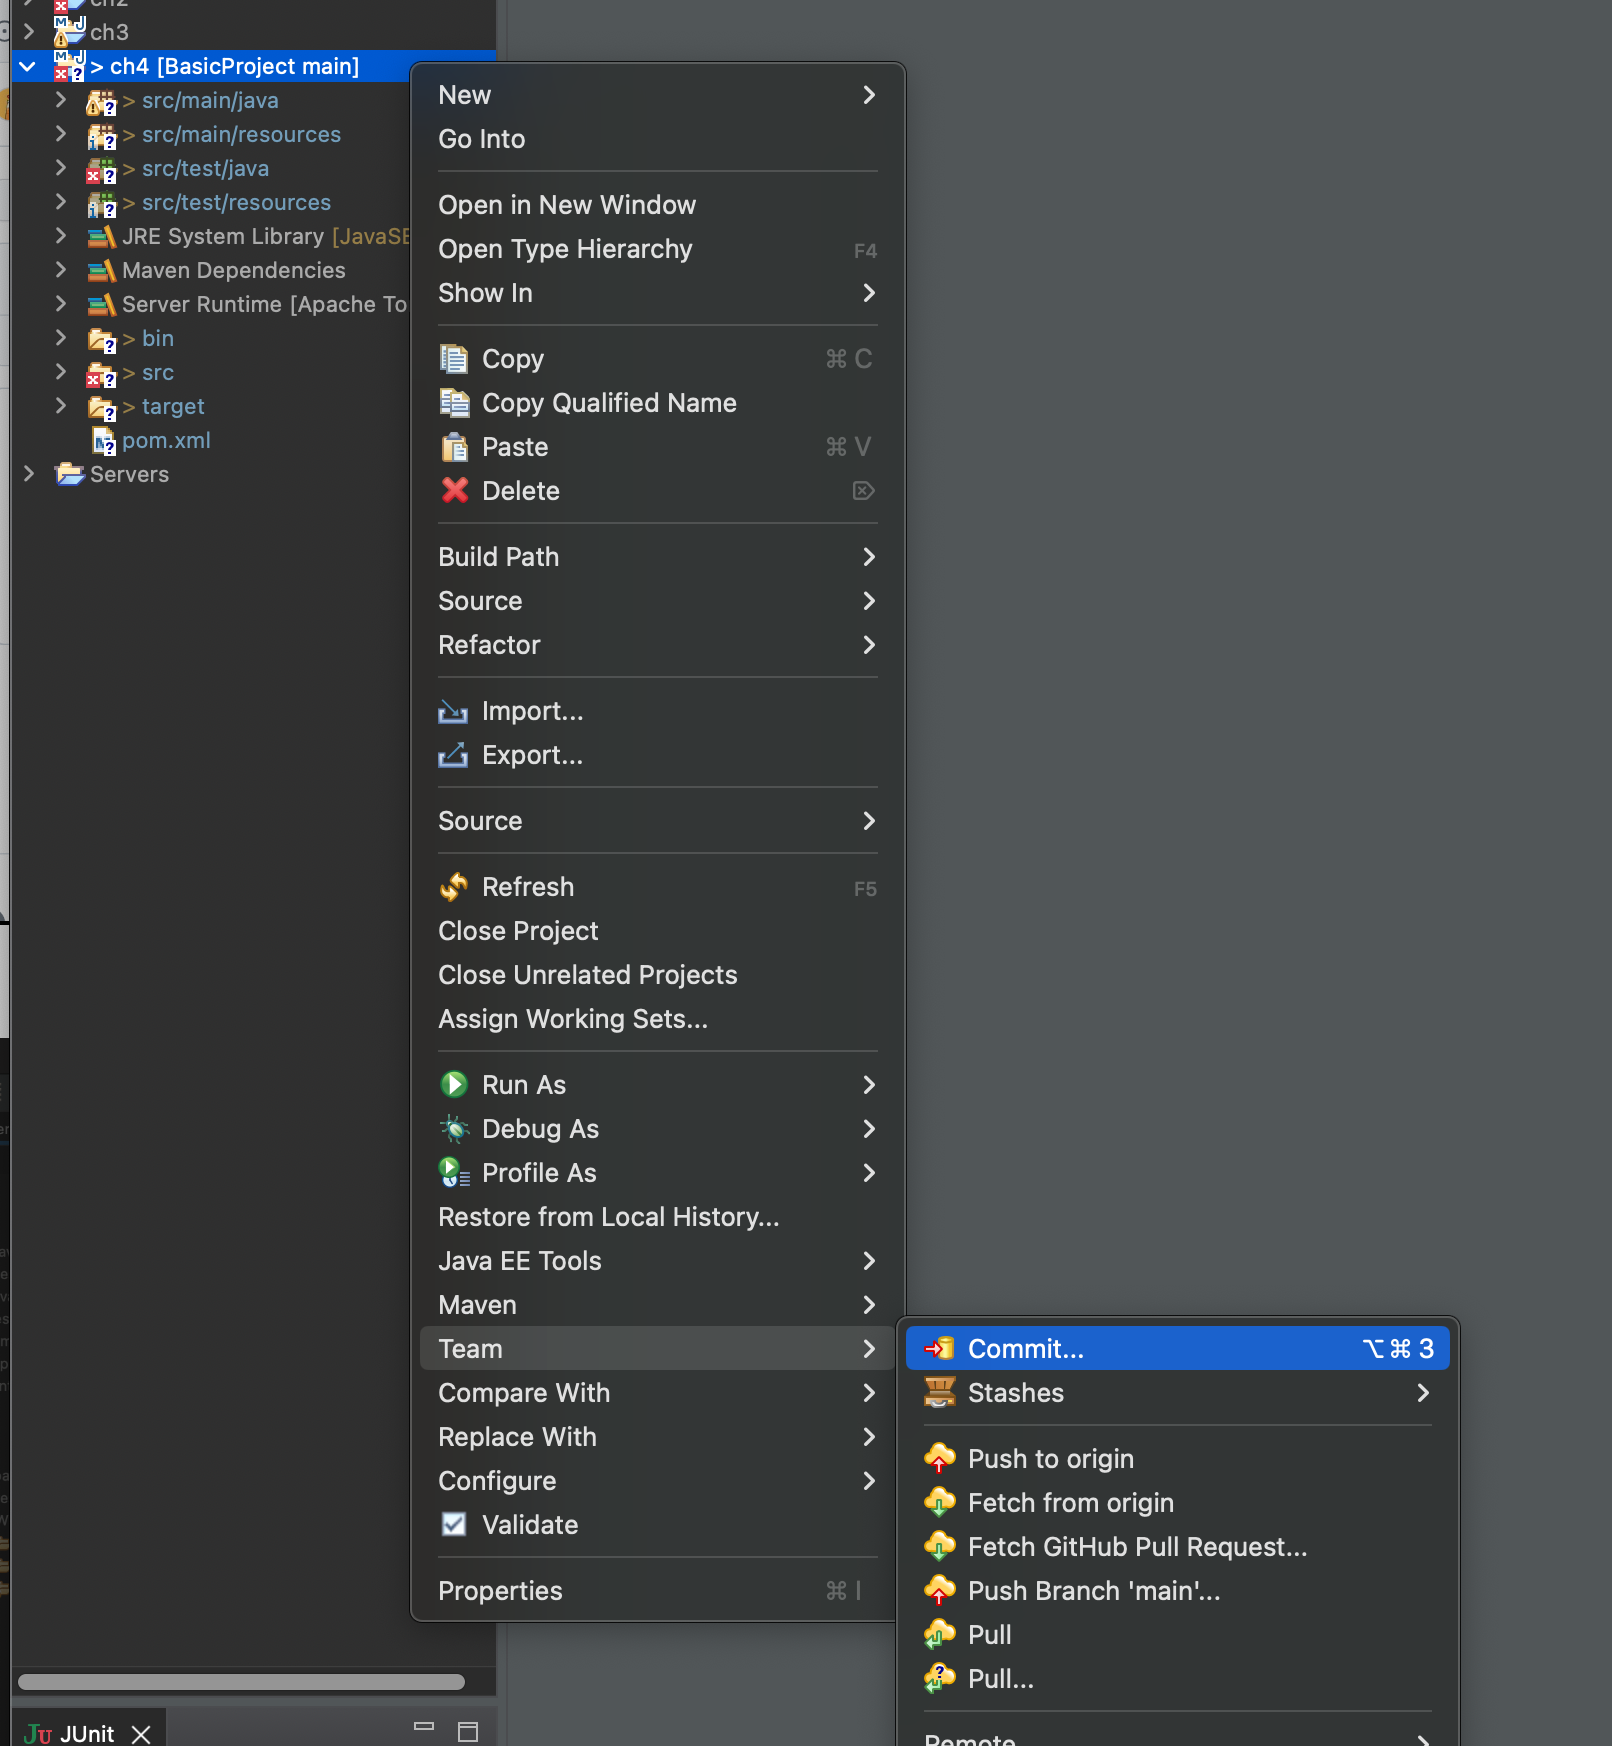Minimize the JUnit panel
The image size is (1612, 1746).
coord(424,1727)
